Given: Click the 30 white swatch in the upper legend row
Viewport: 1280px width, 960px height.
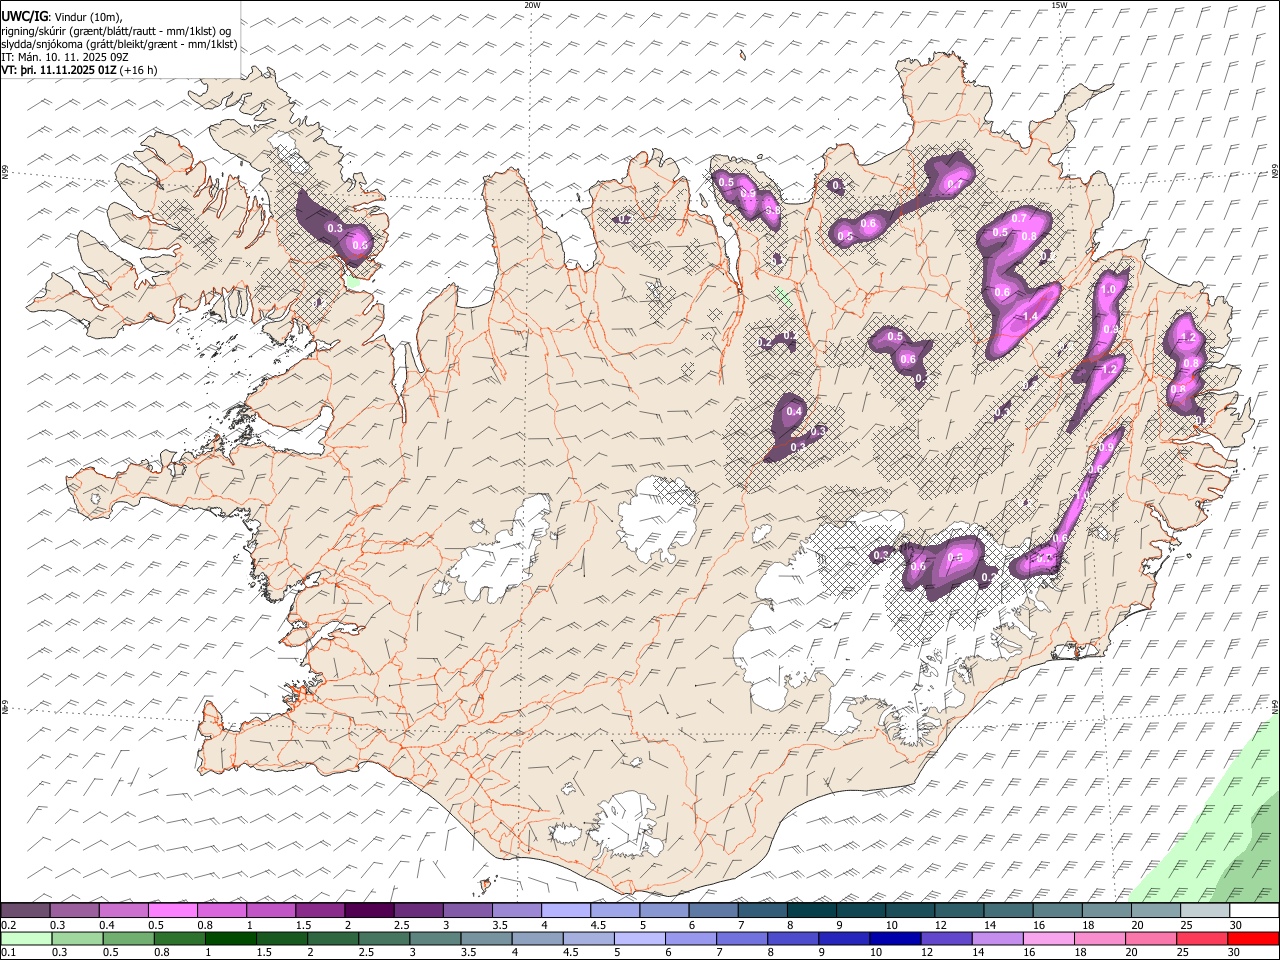Looking at the screenshot, I should 1254,911.
